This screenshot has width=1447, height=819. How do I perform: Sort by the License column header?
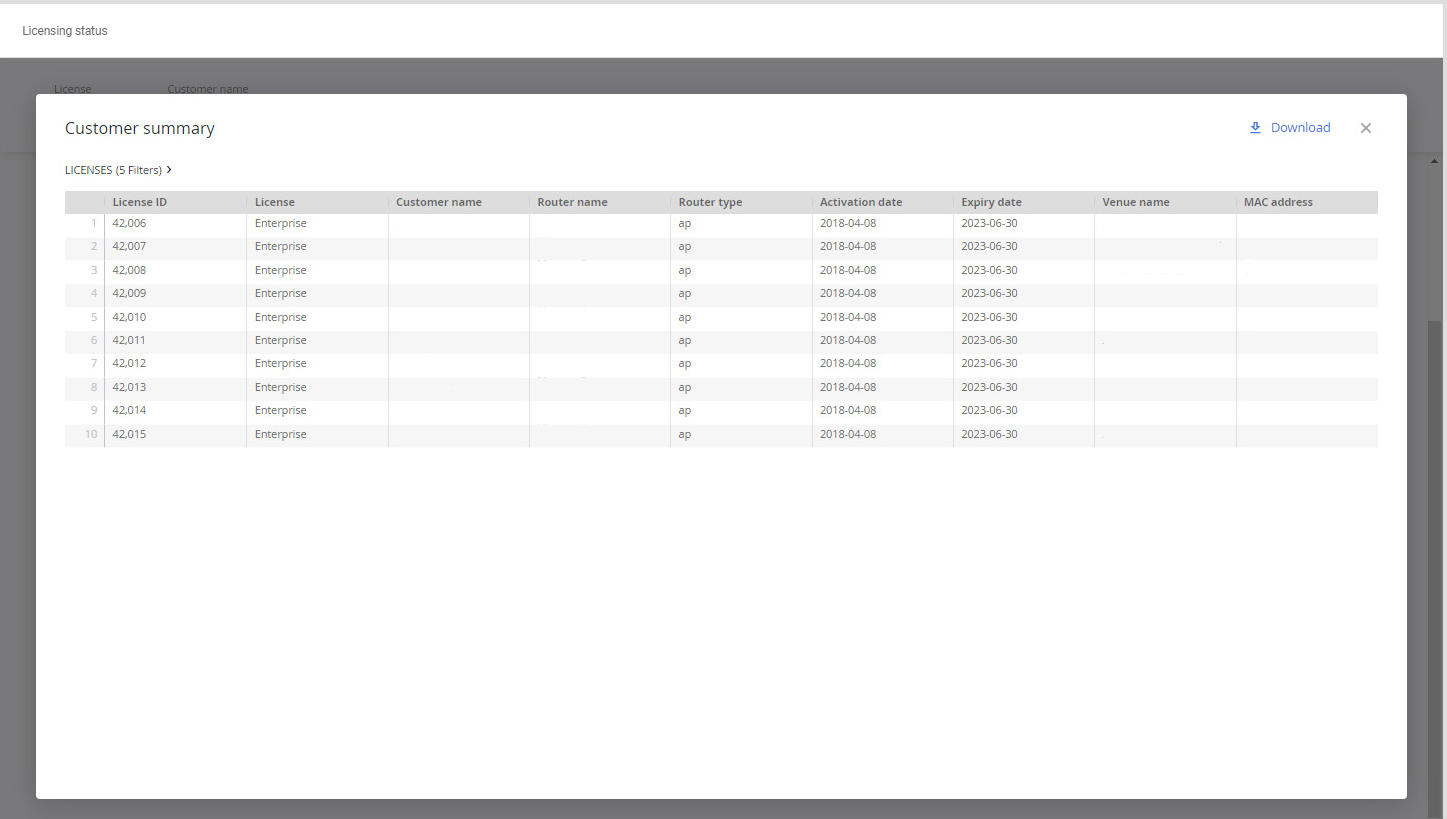point(274,202)
